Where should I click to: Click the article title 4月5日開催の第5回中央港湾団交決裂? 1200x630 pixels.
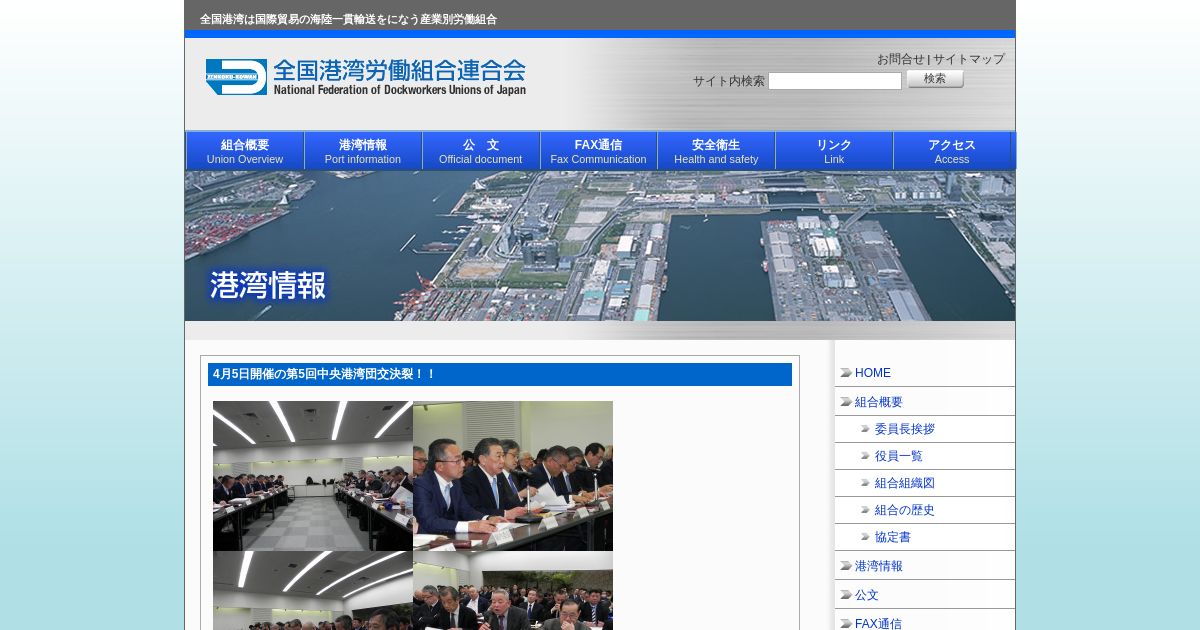[x=324, y=374]
